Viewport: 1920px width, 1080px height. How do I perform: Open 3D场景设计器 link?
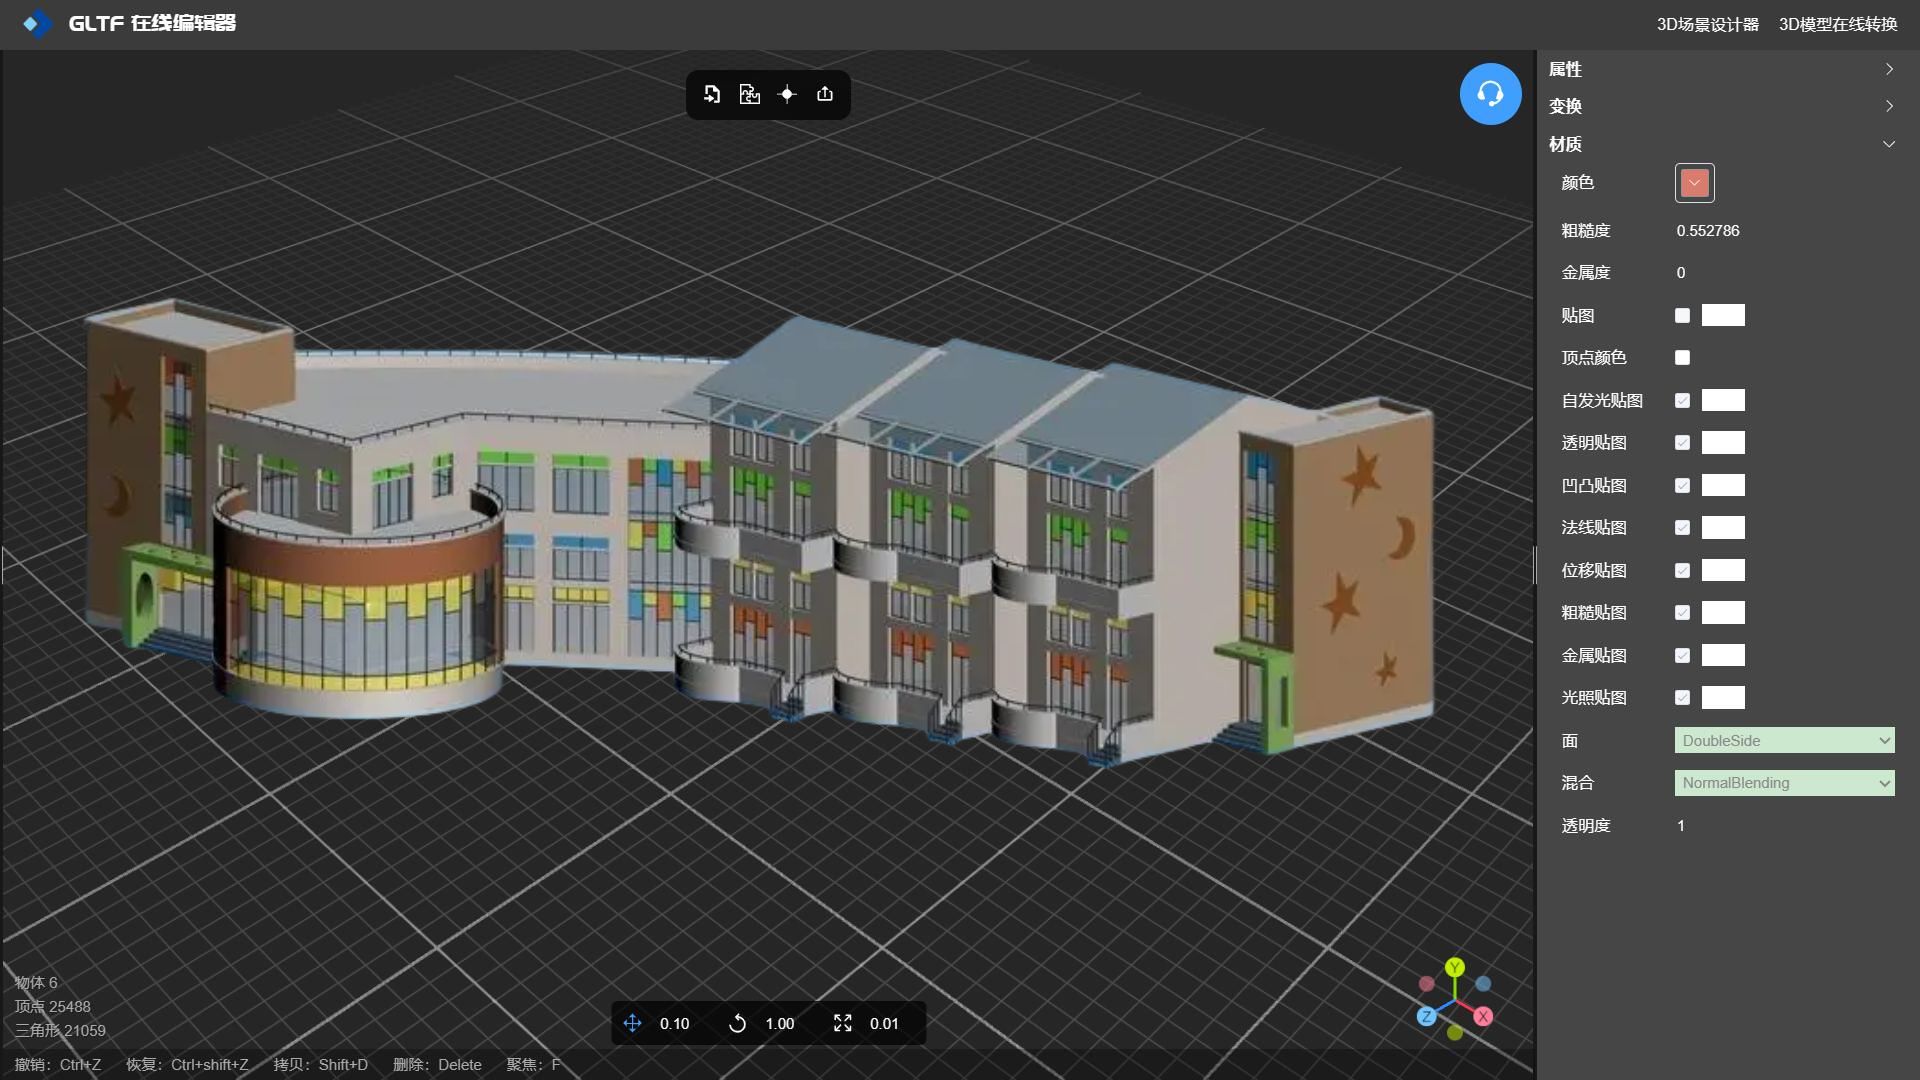[1707, 24]
